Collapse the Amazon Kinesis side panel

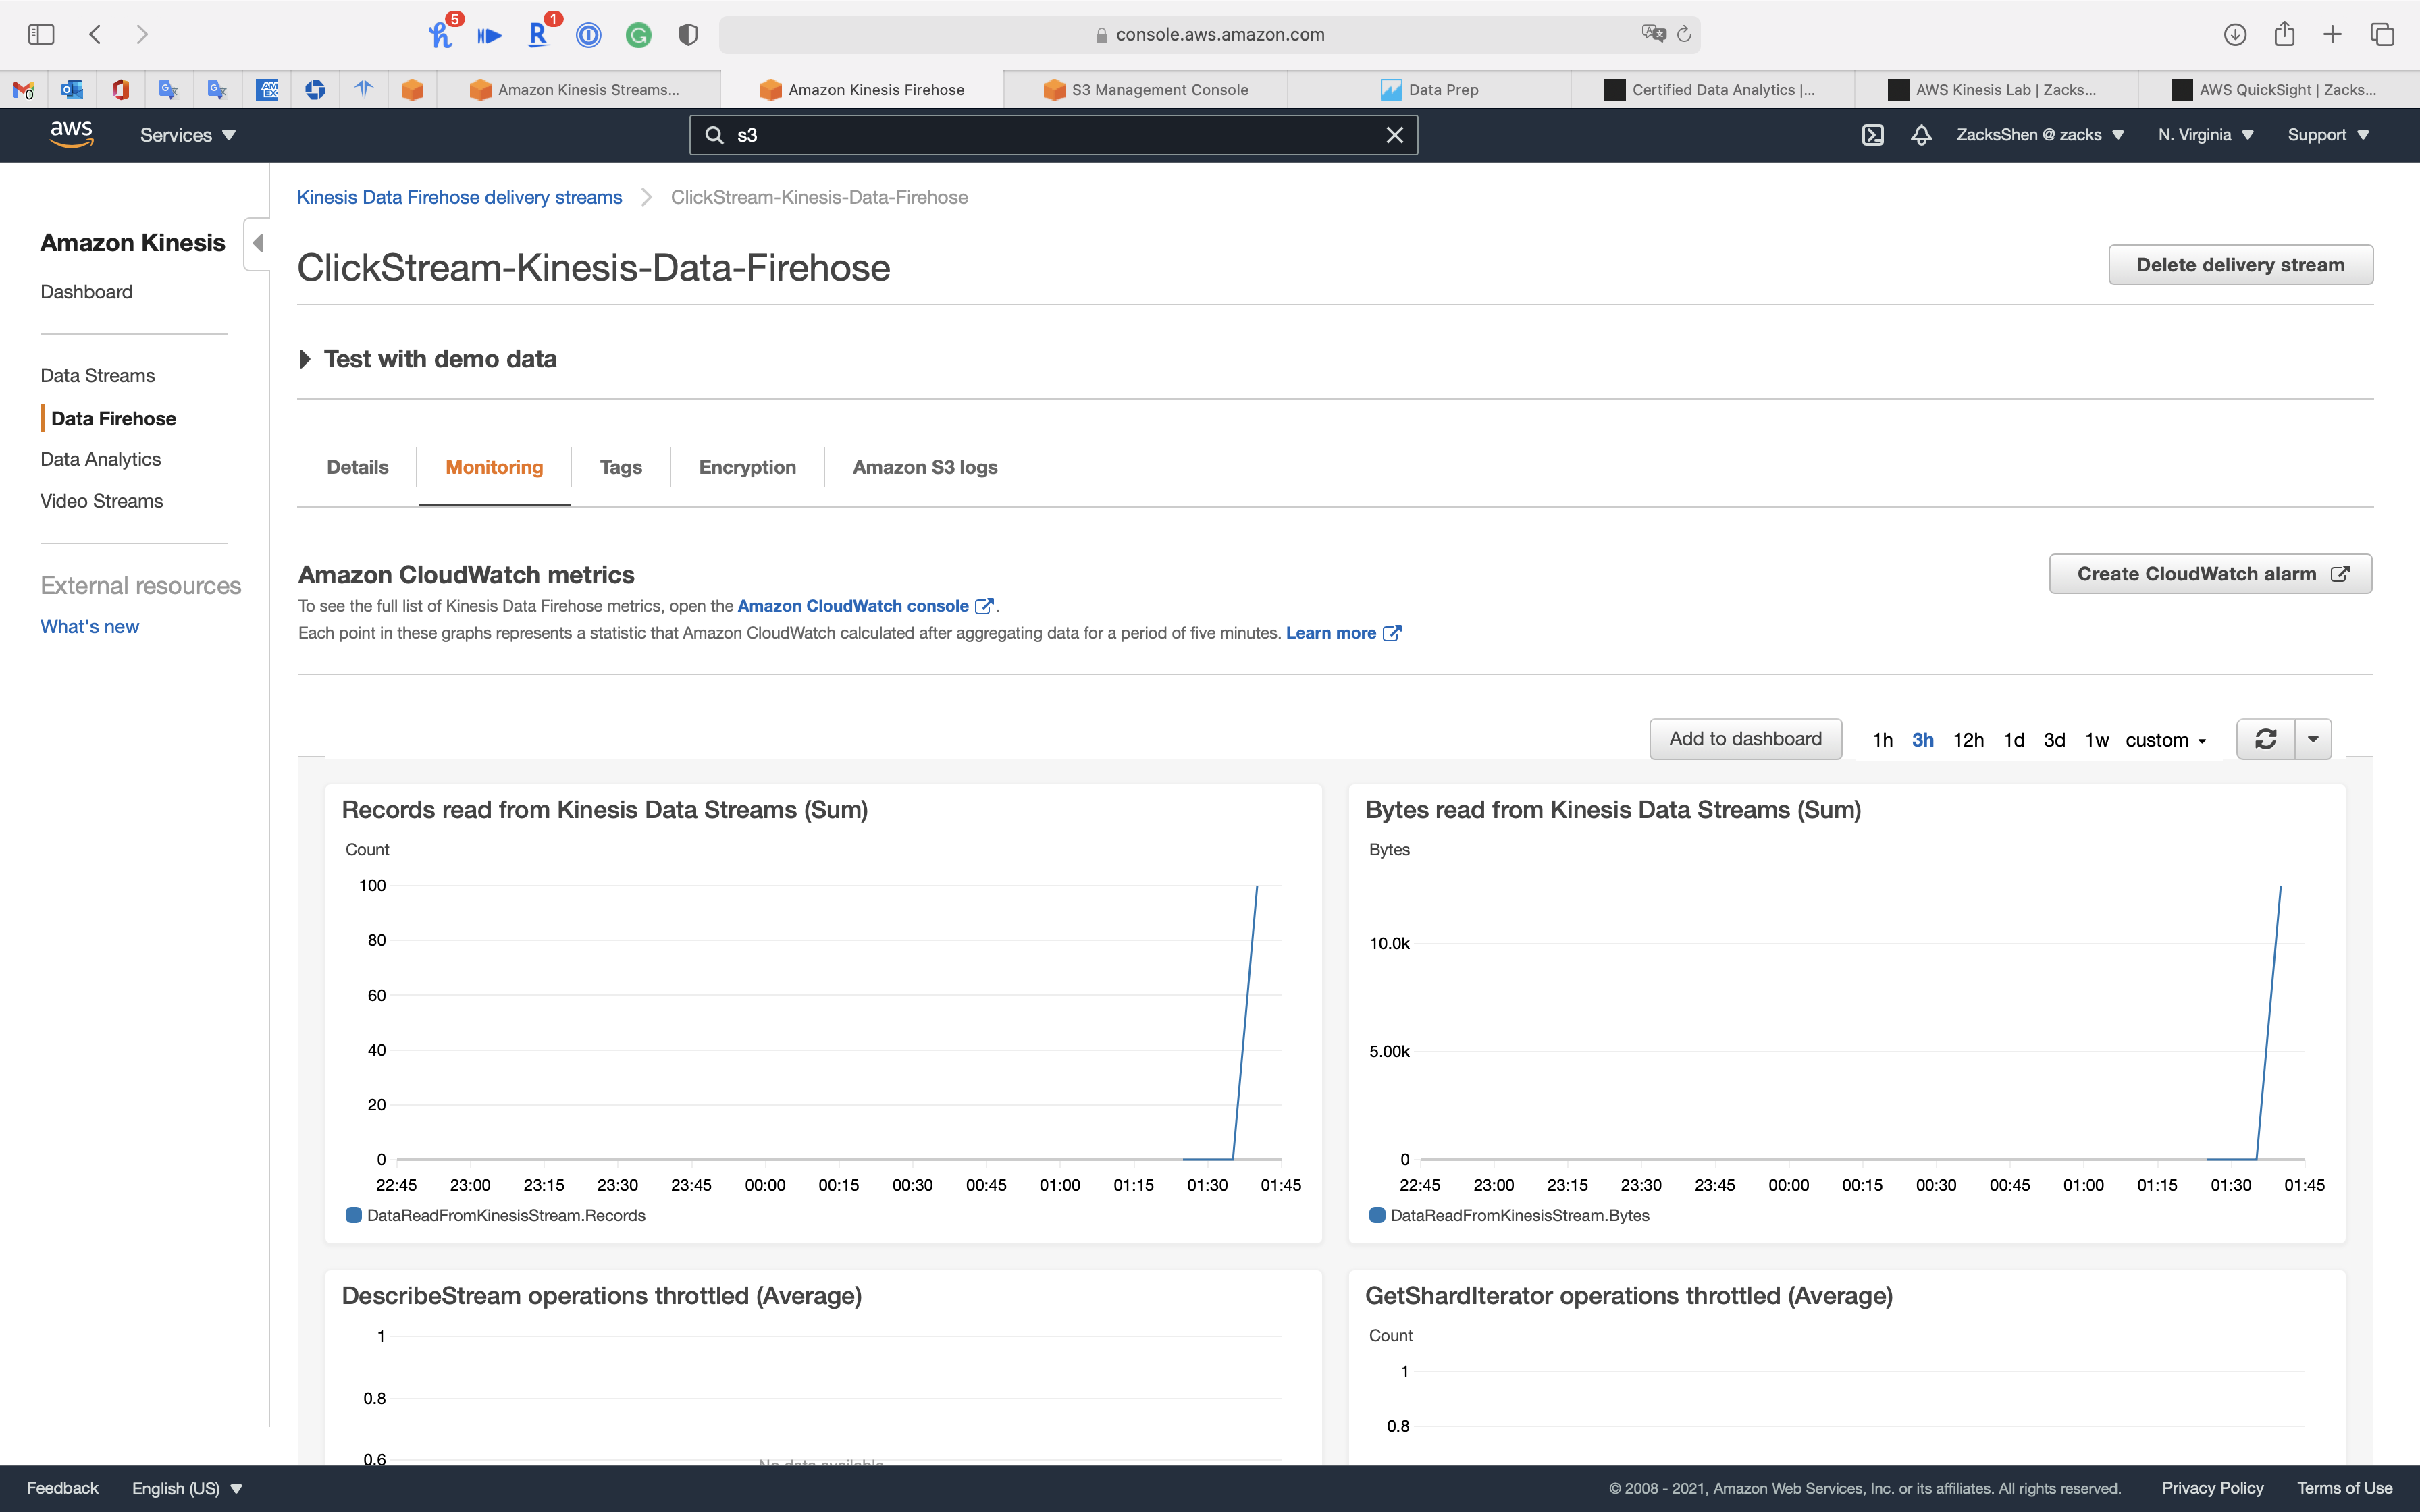click(257, 243)
